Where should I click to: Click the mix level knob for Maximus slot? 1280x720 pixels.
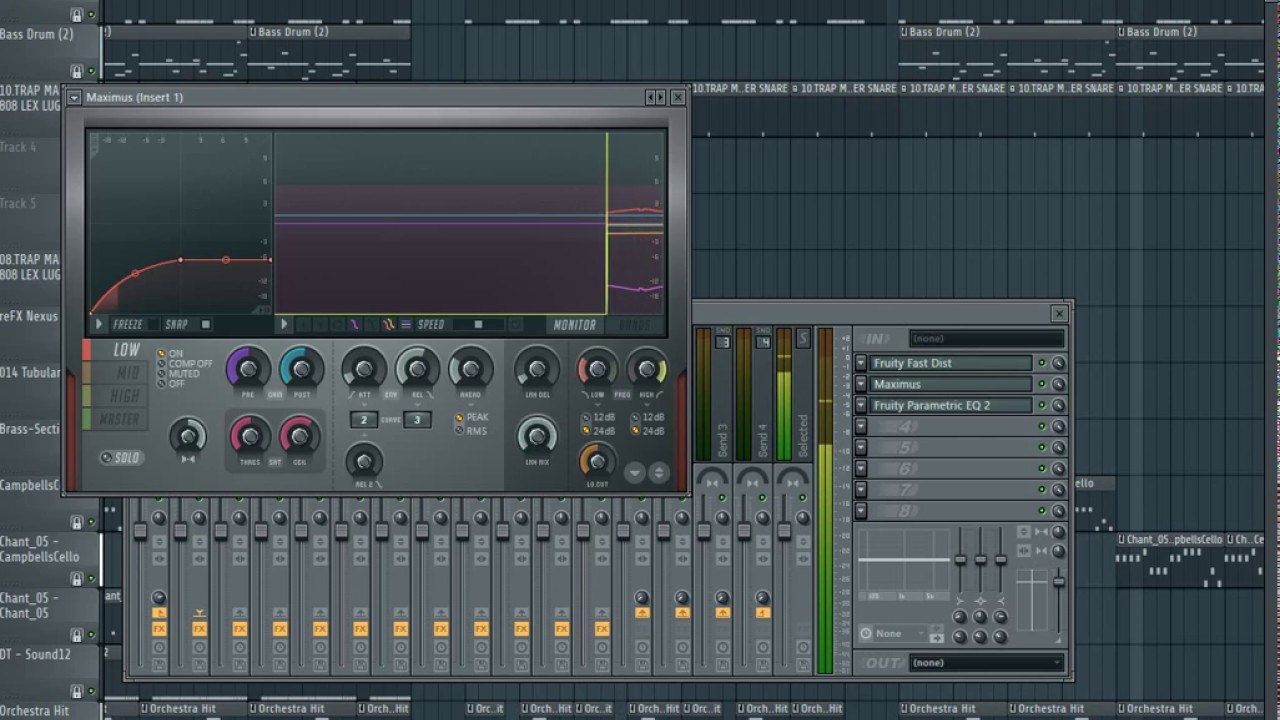[1058, 384]
